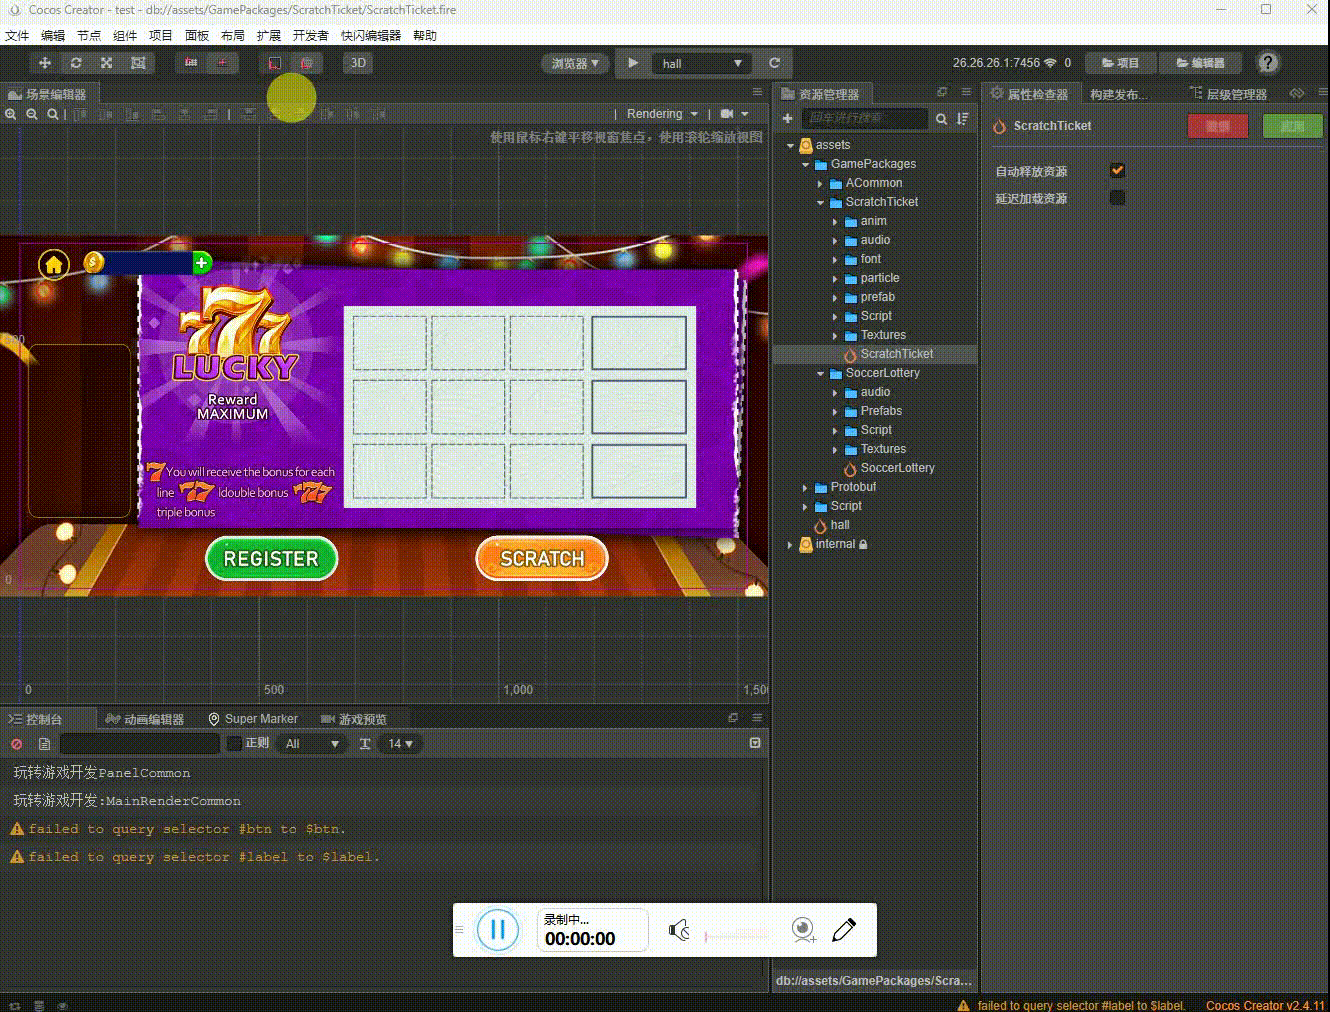Screen dimensions: 1330x1012
Task: Toggle the 3D scene view
Action: point(358,63)
